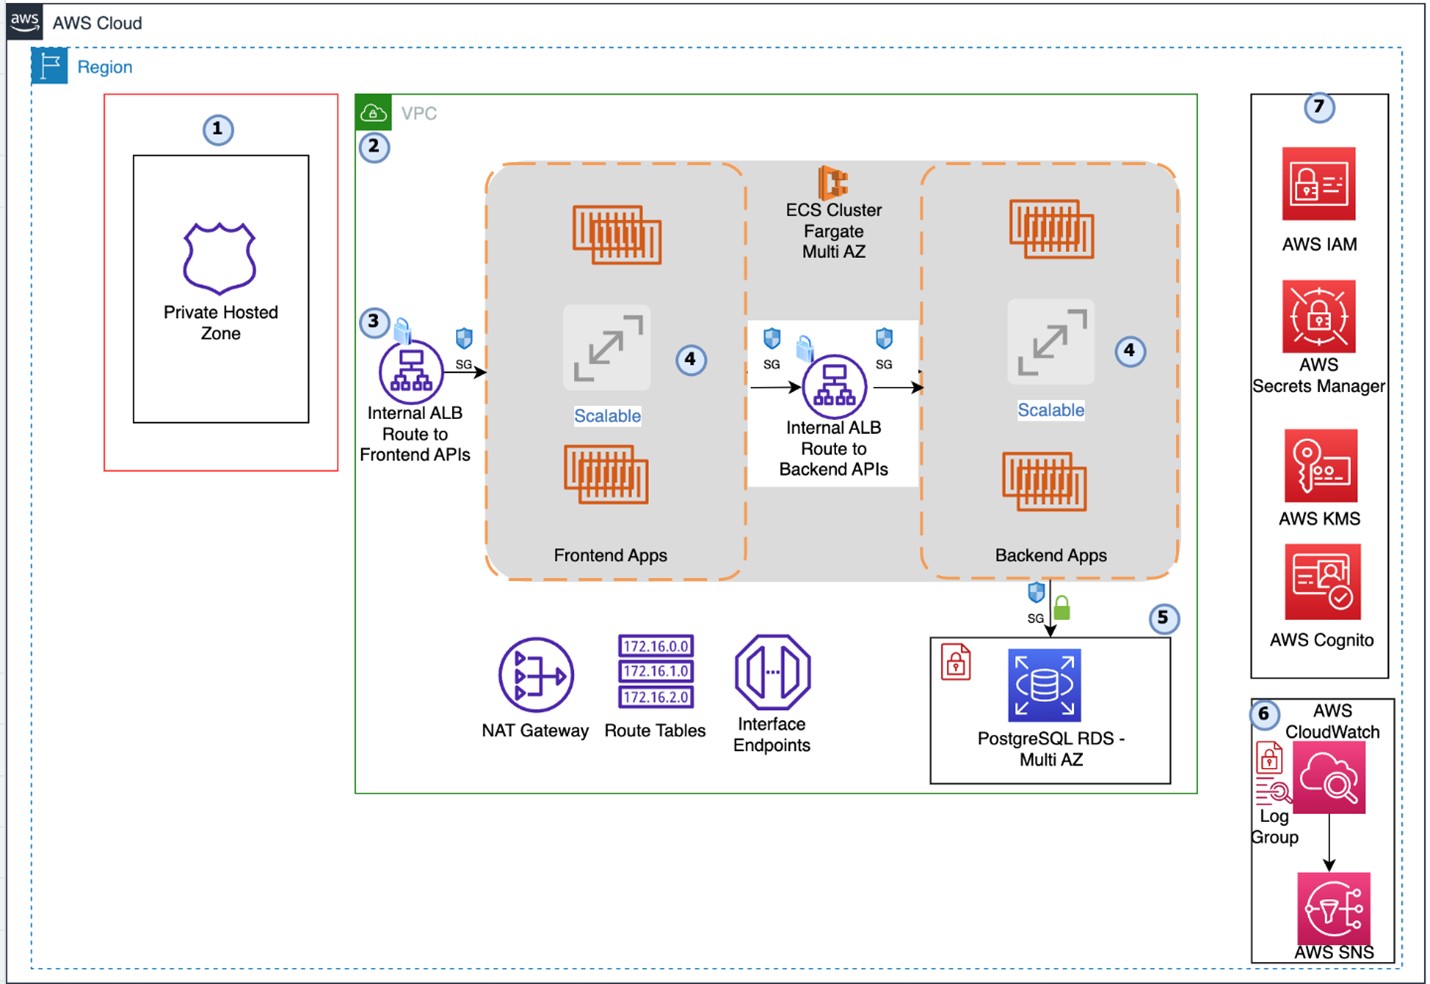Select the orange ECS Cluster icon
Image resolution: width=1430 pixels, height=984 pixels.
[833, 183]
